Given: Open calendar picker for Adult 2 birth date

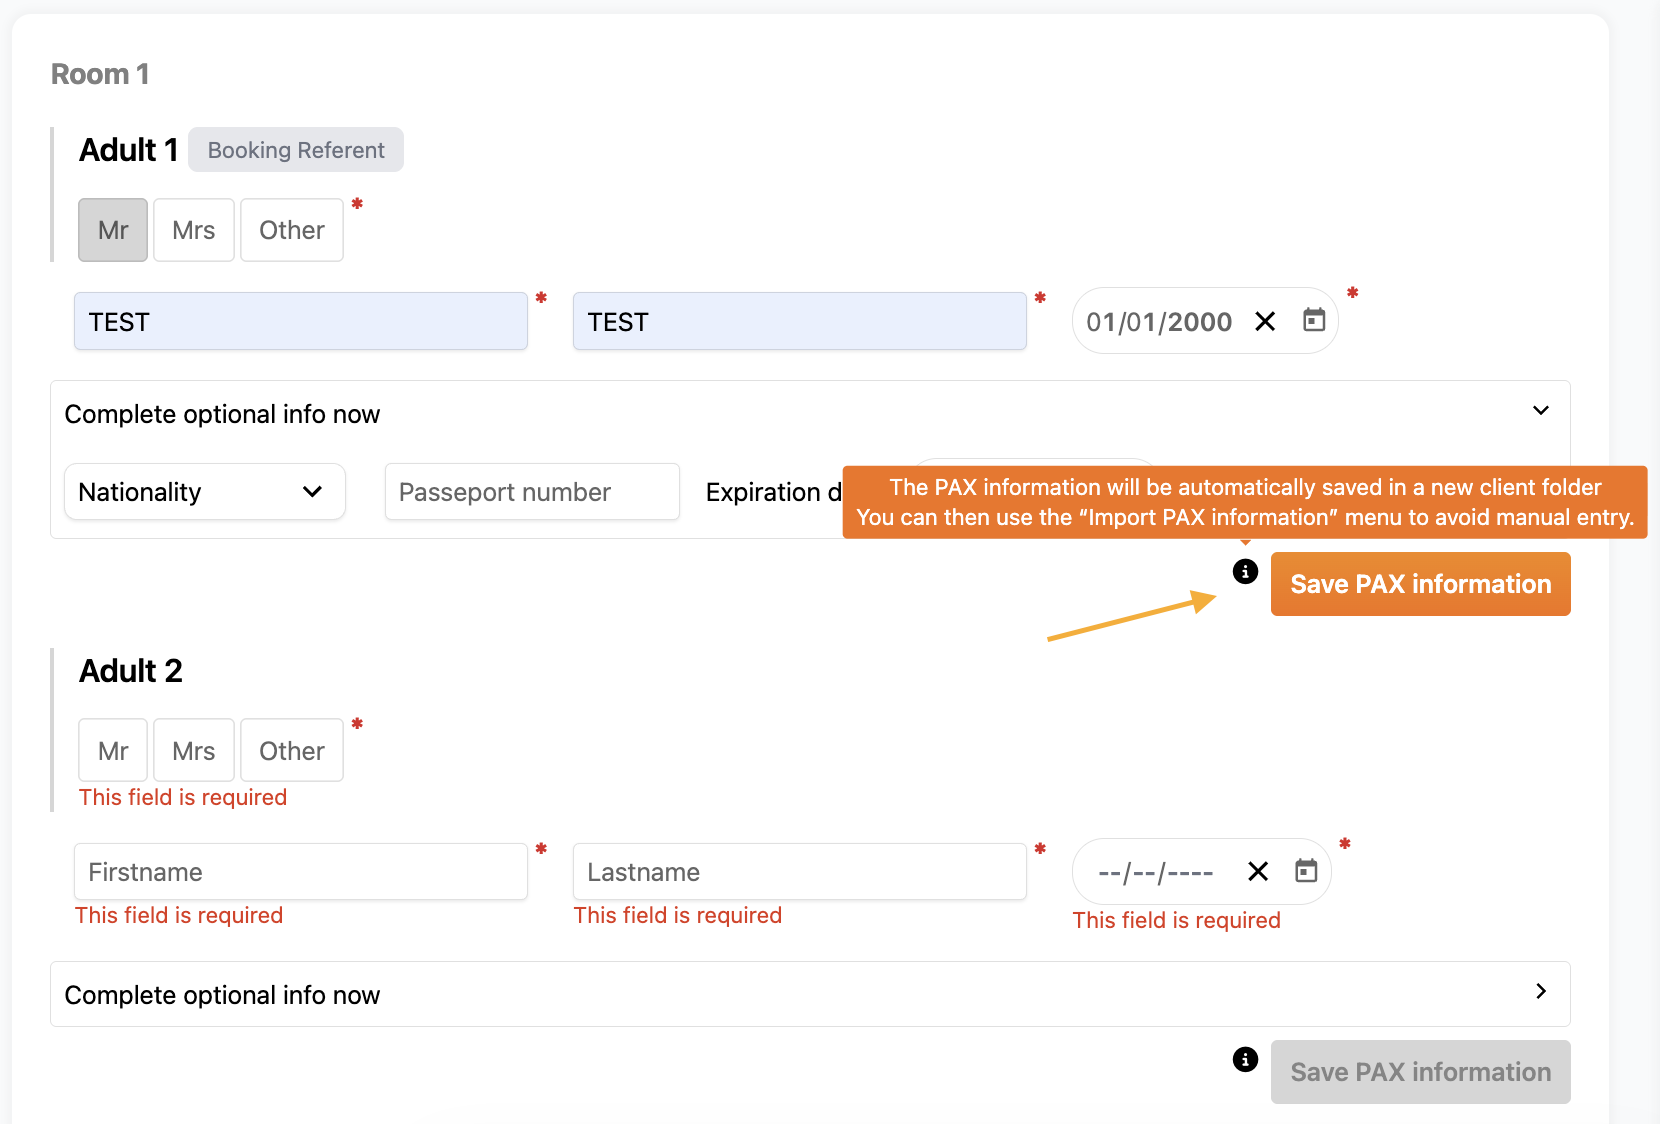Looking at the screenshot, I should [1306, 871].
